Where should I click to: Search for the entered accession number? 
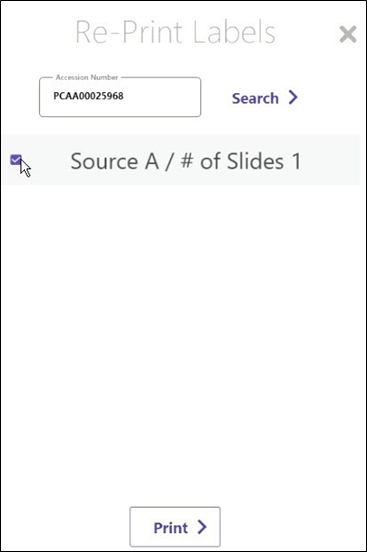tap(265, 98)
